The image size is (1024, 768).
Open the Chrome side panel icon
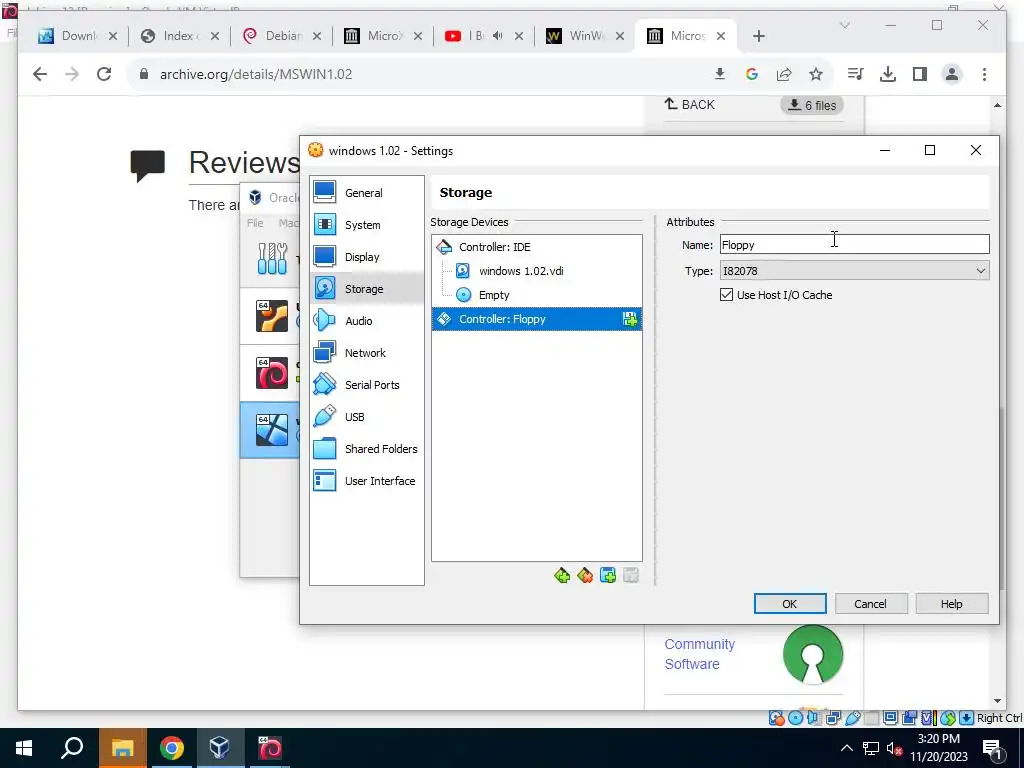click(920, 74)
